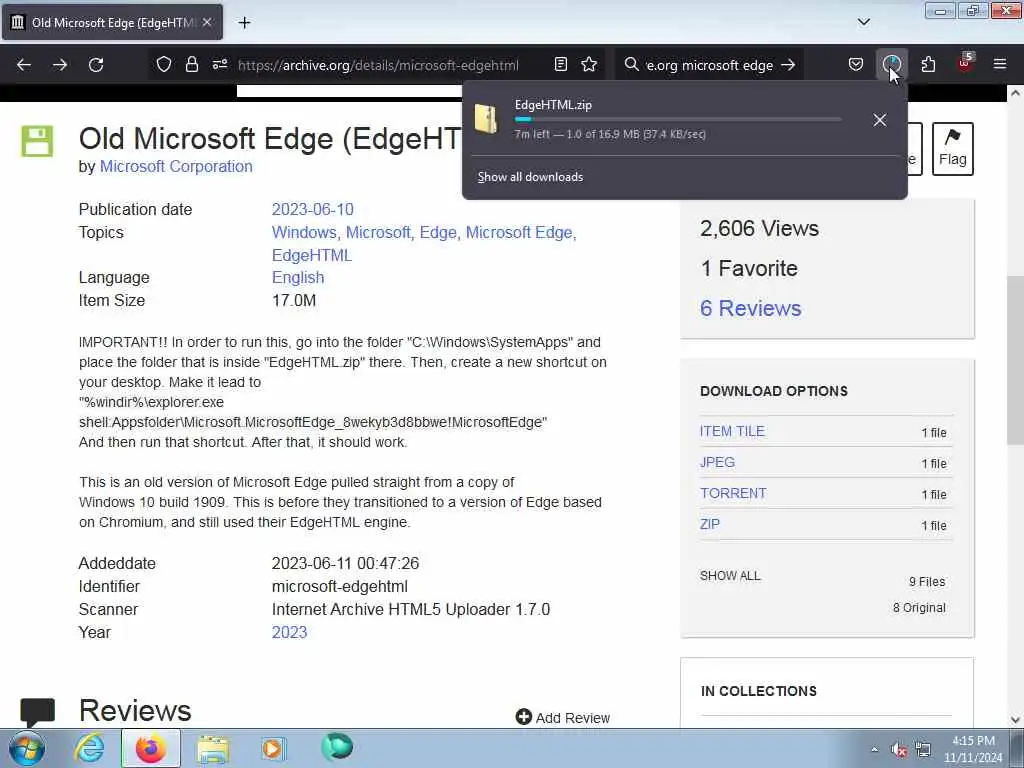Cancel the EdgeHTML.zip download
This screenshot has width=1024, height=768.
[x=880, y=120]
